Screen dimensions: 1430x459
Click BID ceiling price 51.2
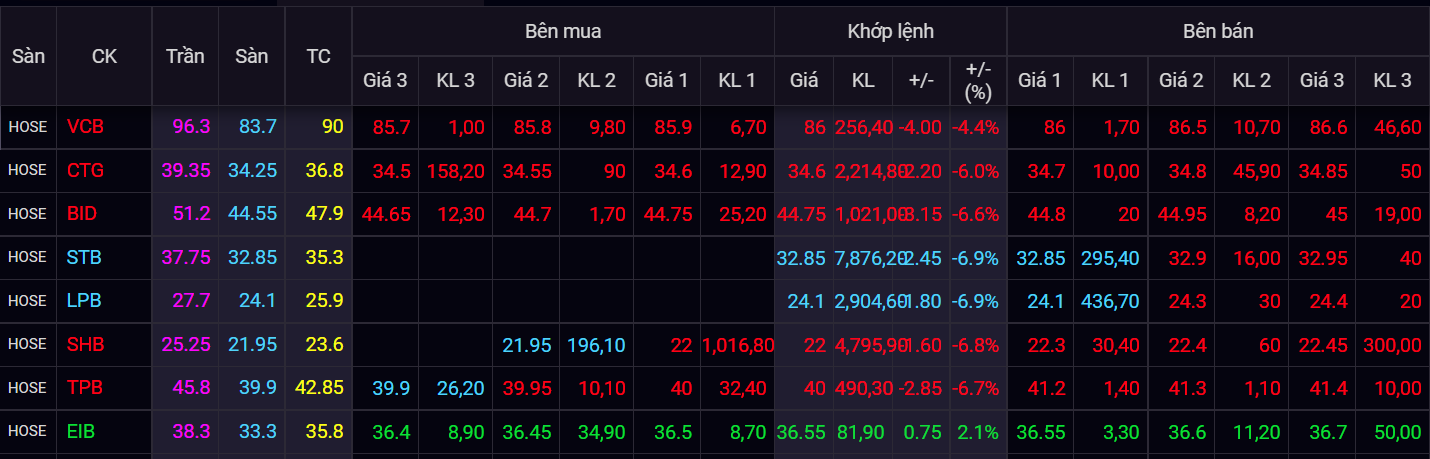pos(191,214)
